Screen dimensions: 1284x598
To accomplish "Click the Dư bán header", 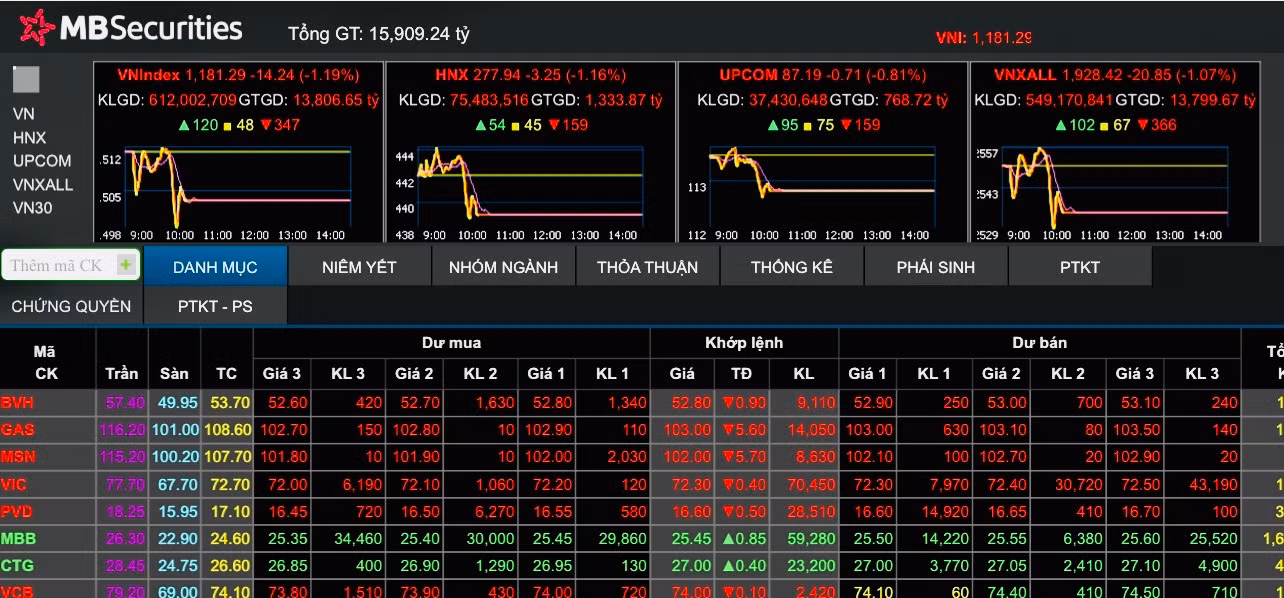I will point(1039,343).
